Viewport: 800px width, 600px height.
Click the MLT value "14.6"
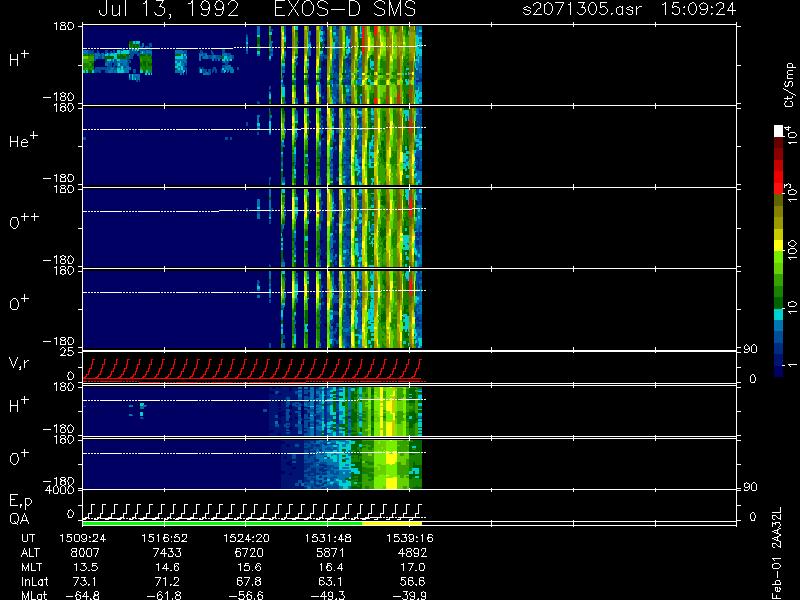tap(168, 567)
